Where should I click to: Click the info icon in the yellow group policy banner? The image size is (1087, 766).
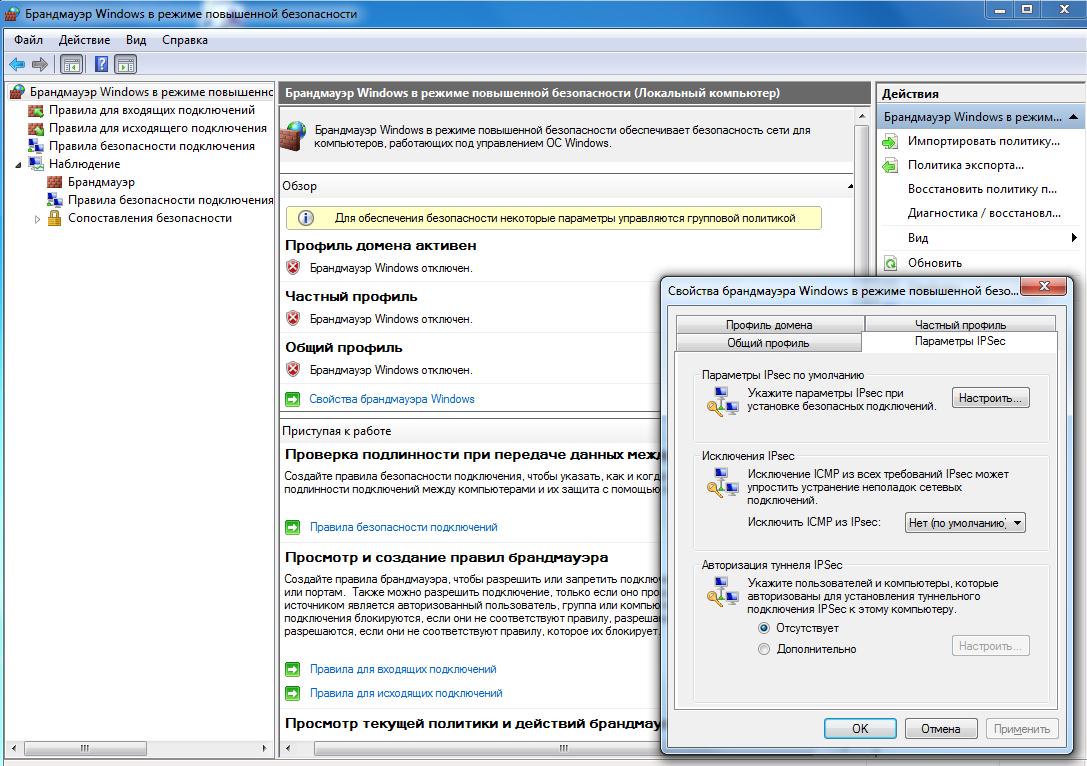pos(306,218)
